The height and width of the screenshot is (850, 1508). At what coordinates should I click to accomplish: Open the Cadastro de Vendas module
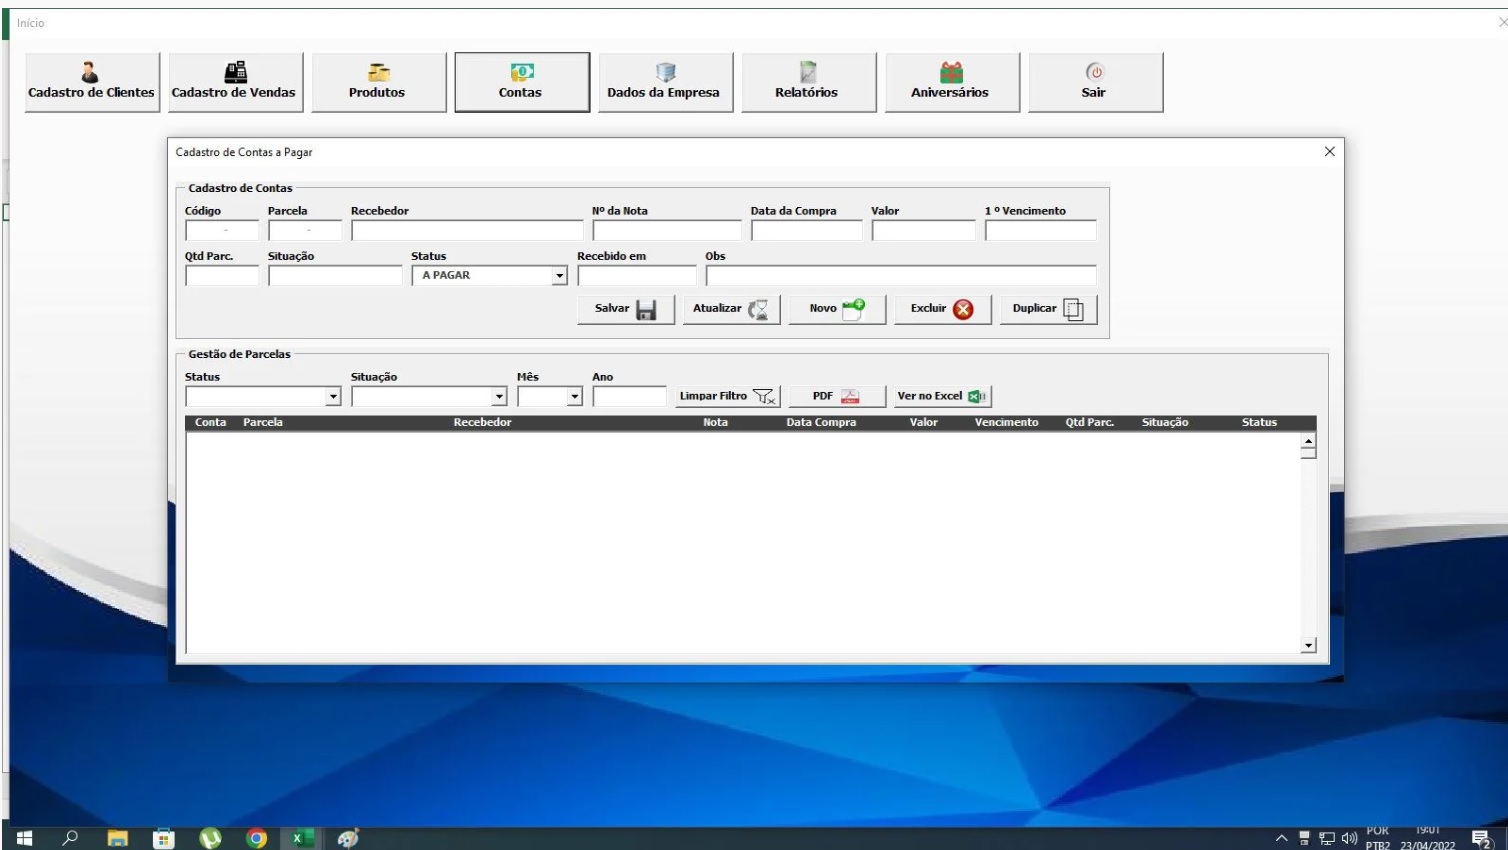point(233,82)
